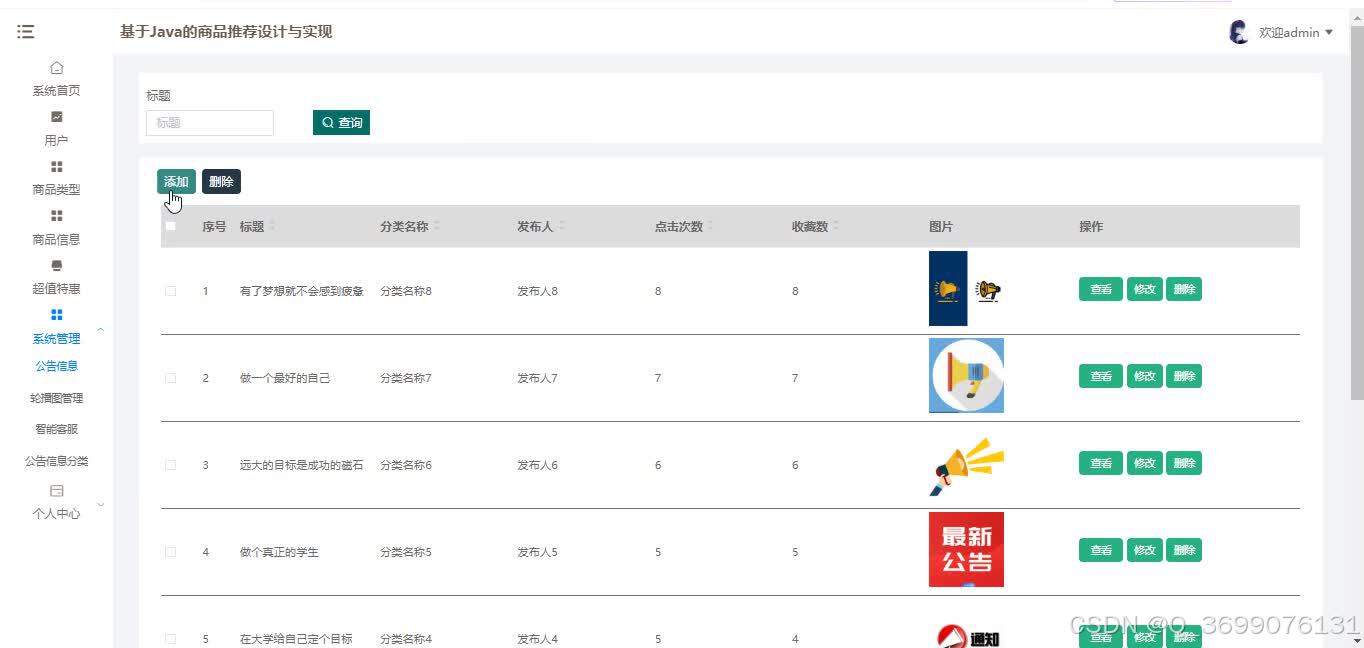Screen dimensions: 1364x648
Task: Click 修改 for row 分类名称8
Action: [1144, 289]
